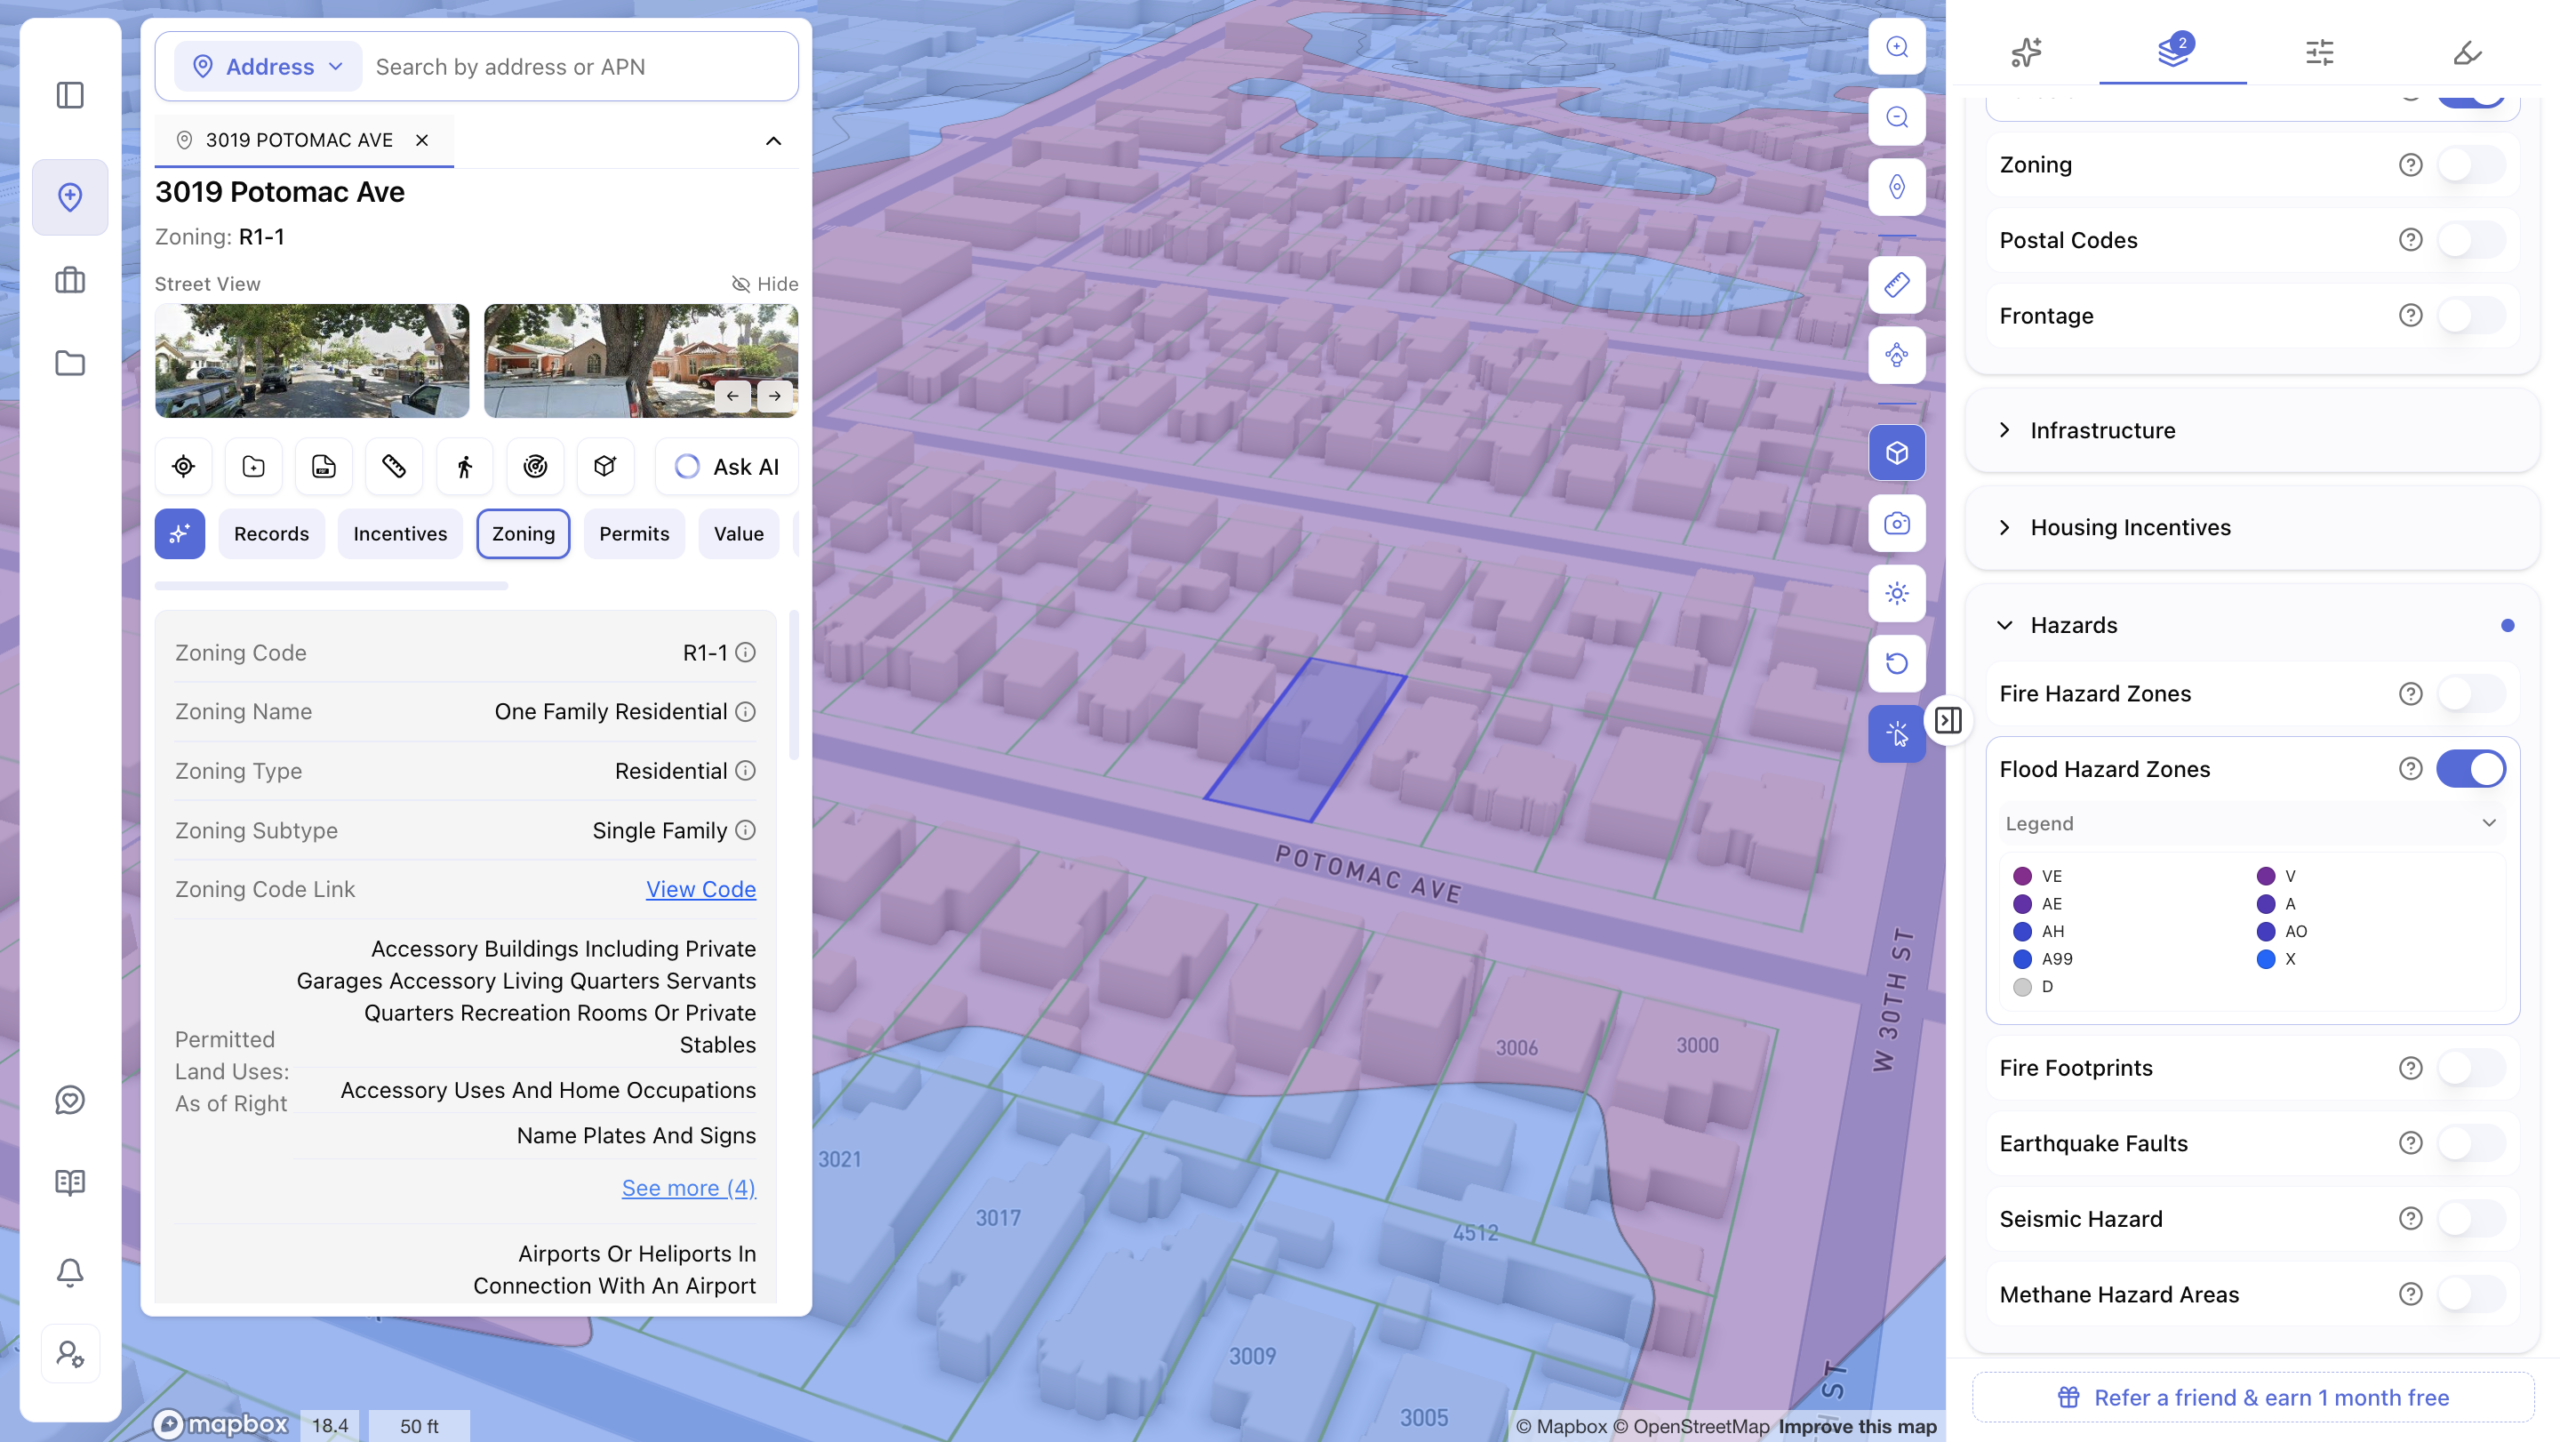Select the Zoning tab
Screen dimensions: 2560x1442
pos(523,534)
